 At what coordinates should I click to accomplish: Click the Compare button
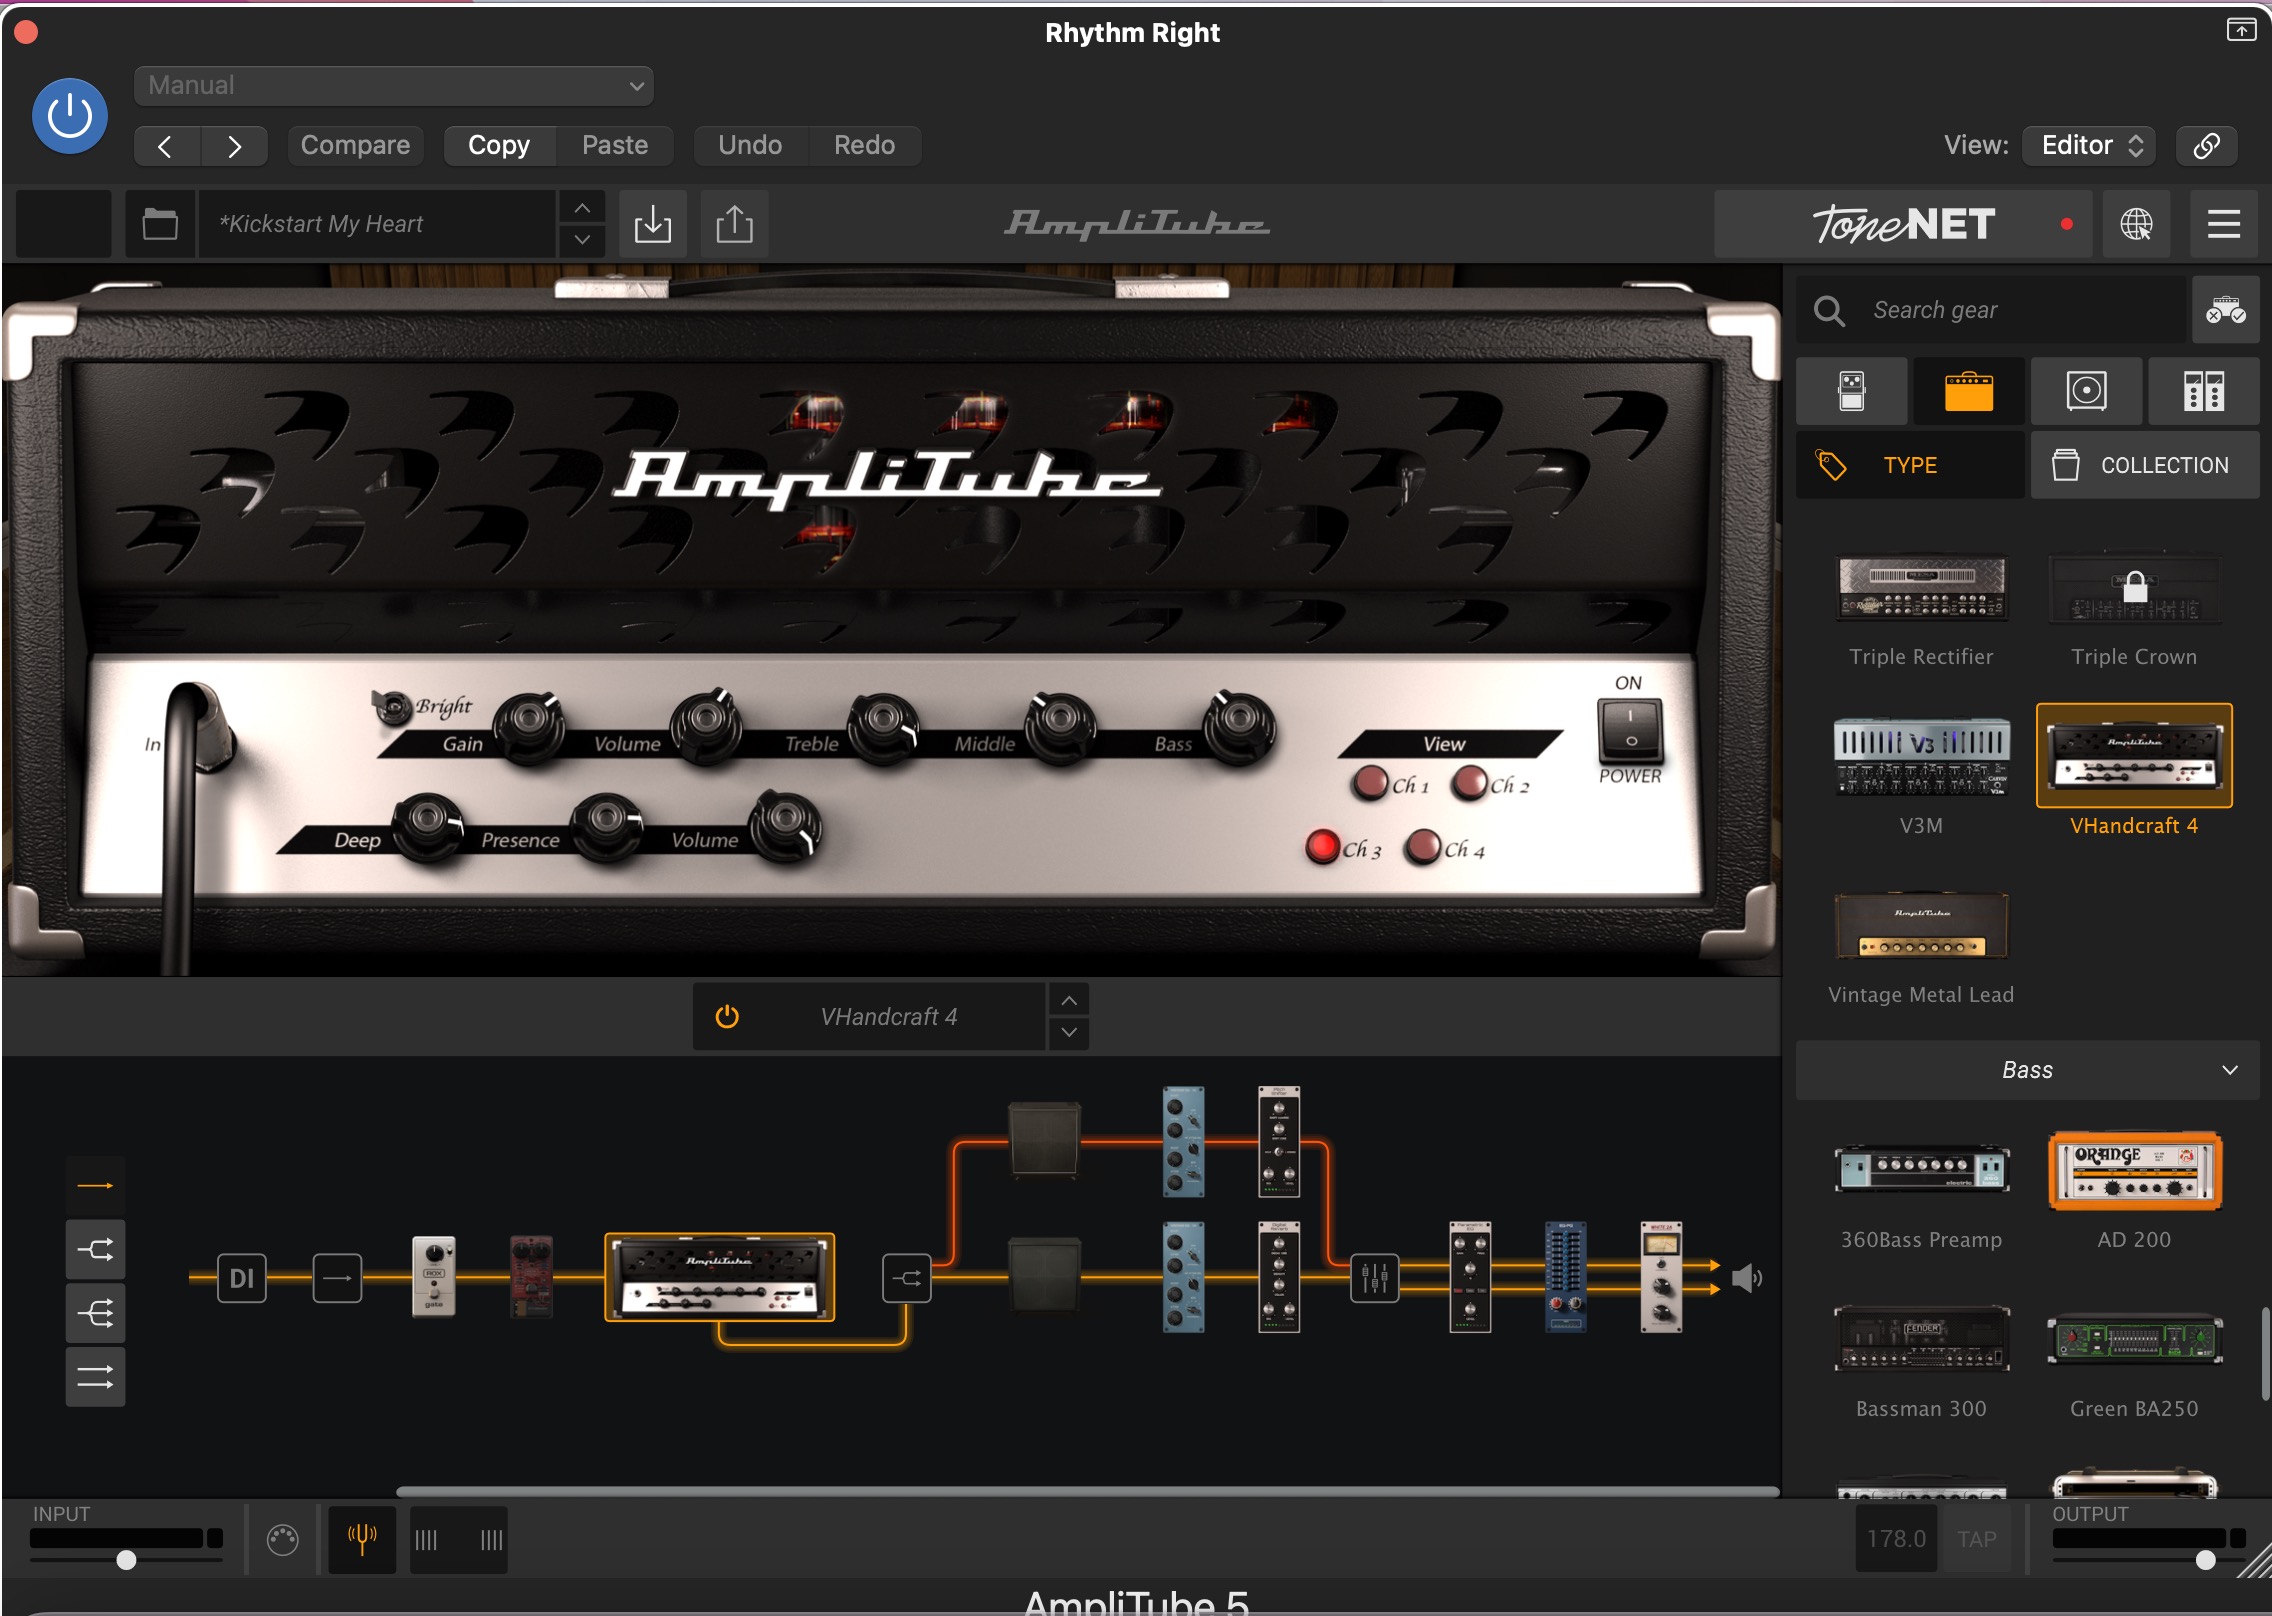coord(355,146)
